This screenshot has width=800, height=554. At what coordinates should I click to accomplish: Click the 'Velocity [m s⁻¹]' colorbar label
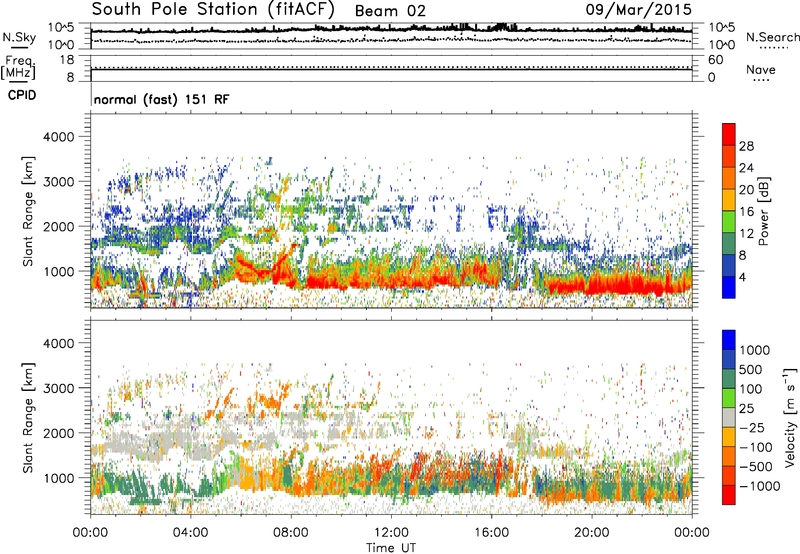[x=790, y=417]
